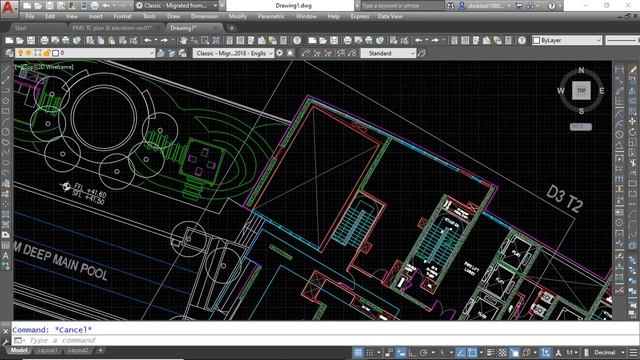The image size is (640, 360).
Task: Switch to the Layout1 tab
Action: tap(48, 351)
